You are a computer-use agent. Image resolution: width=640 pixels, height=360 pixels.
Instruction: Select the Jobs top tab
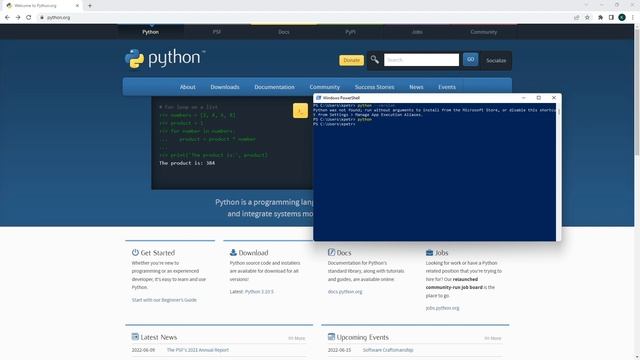417,32
